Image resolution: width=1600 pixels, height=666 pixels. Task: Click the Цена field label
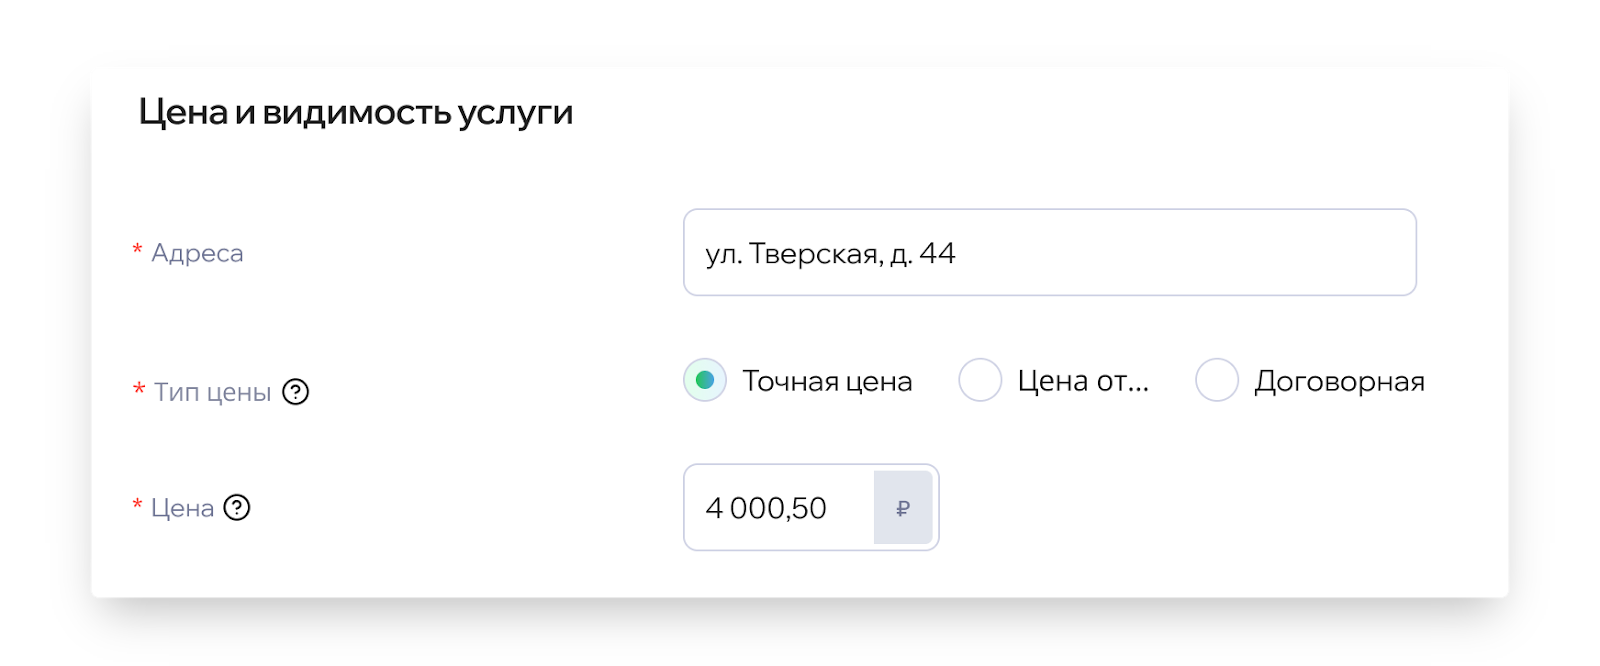[182, 508]
